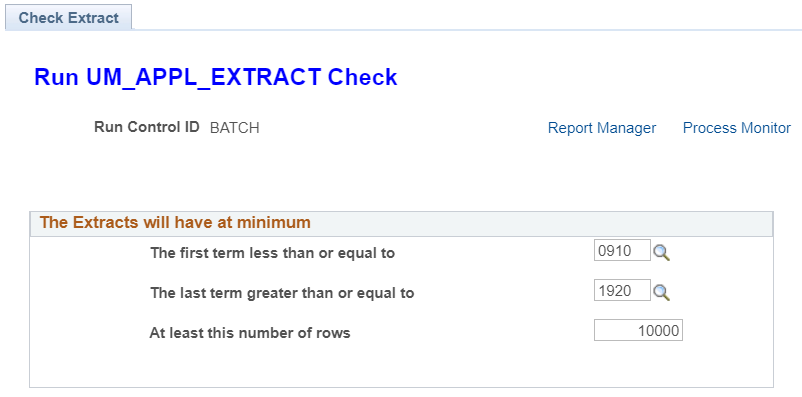The width and height of the screenshot is (802, 397).
Task: Focus the last term field containing 1920
Action: click(622, 290)
